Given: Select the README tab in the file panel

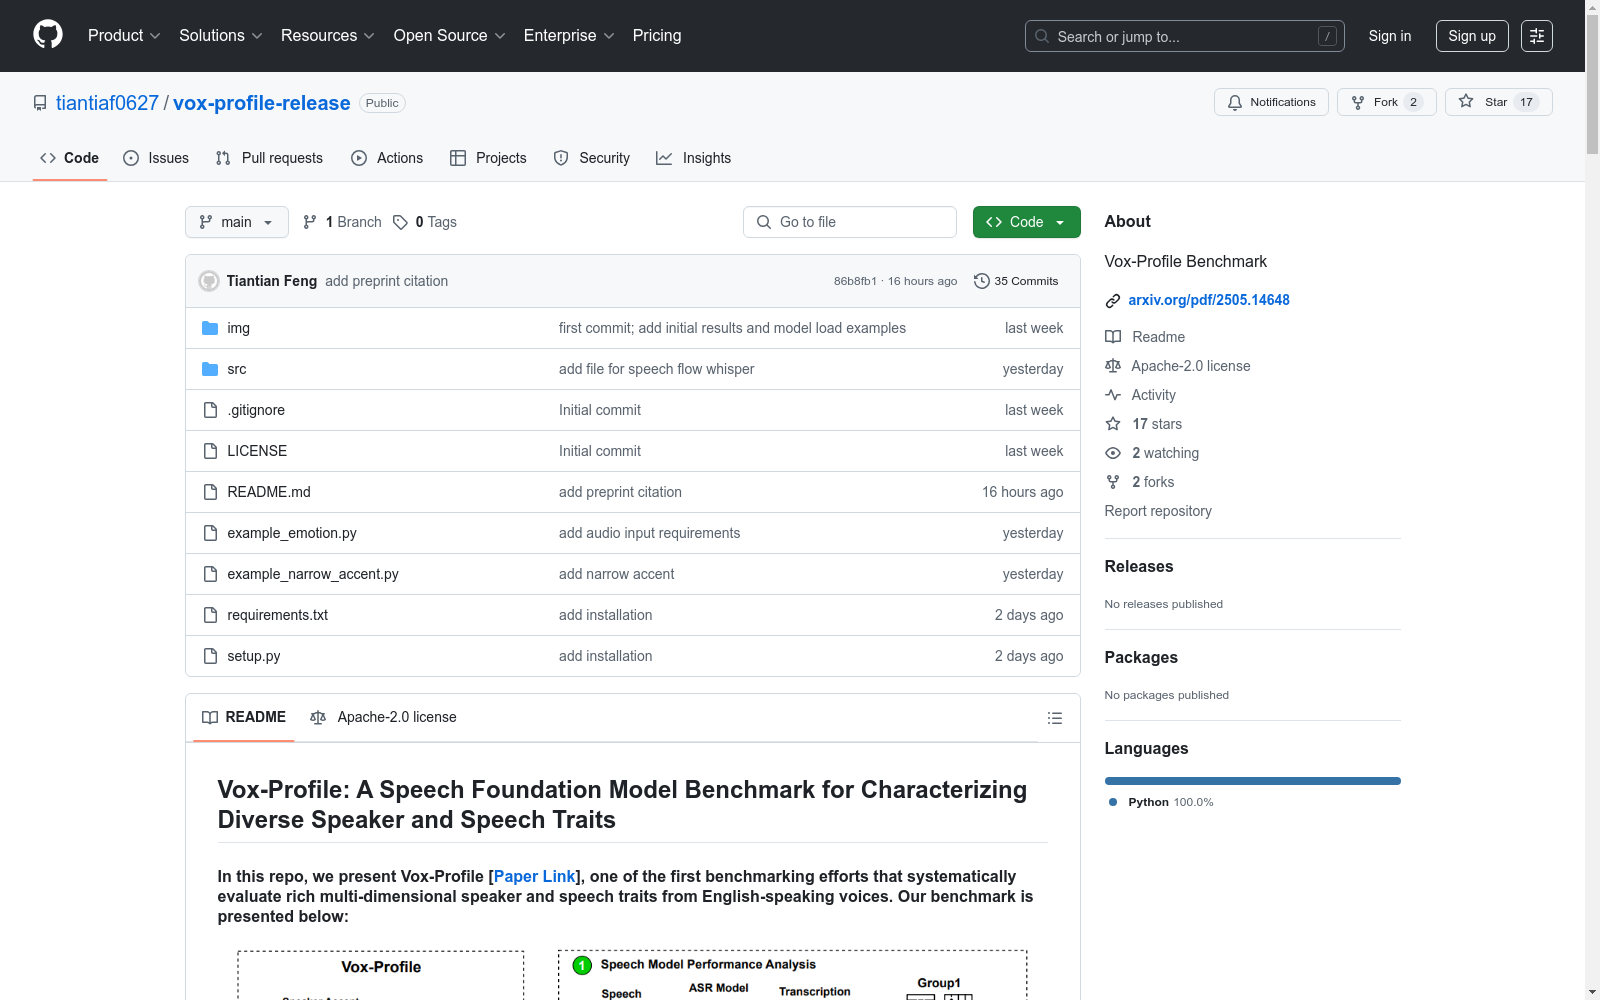Looking at the screenshot, I should pyautogui.click(x=244, y=717).
